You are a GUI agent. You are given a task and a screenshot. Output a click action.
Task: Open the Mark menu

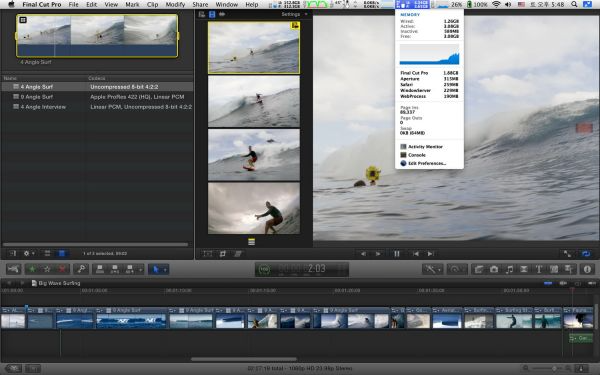(x=132, y=5)
